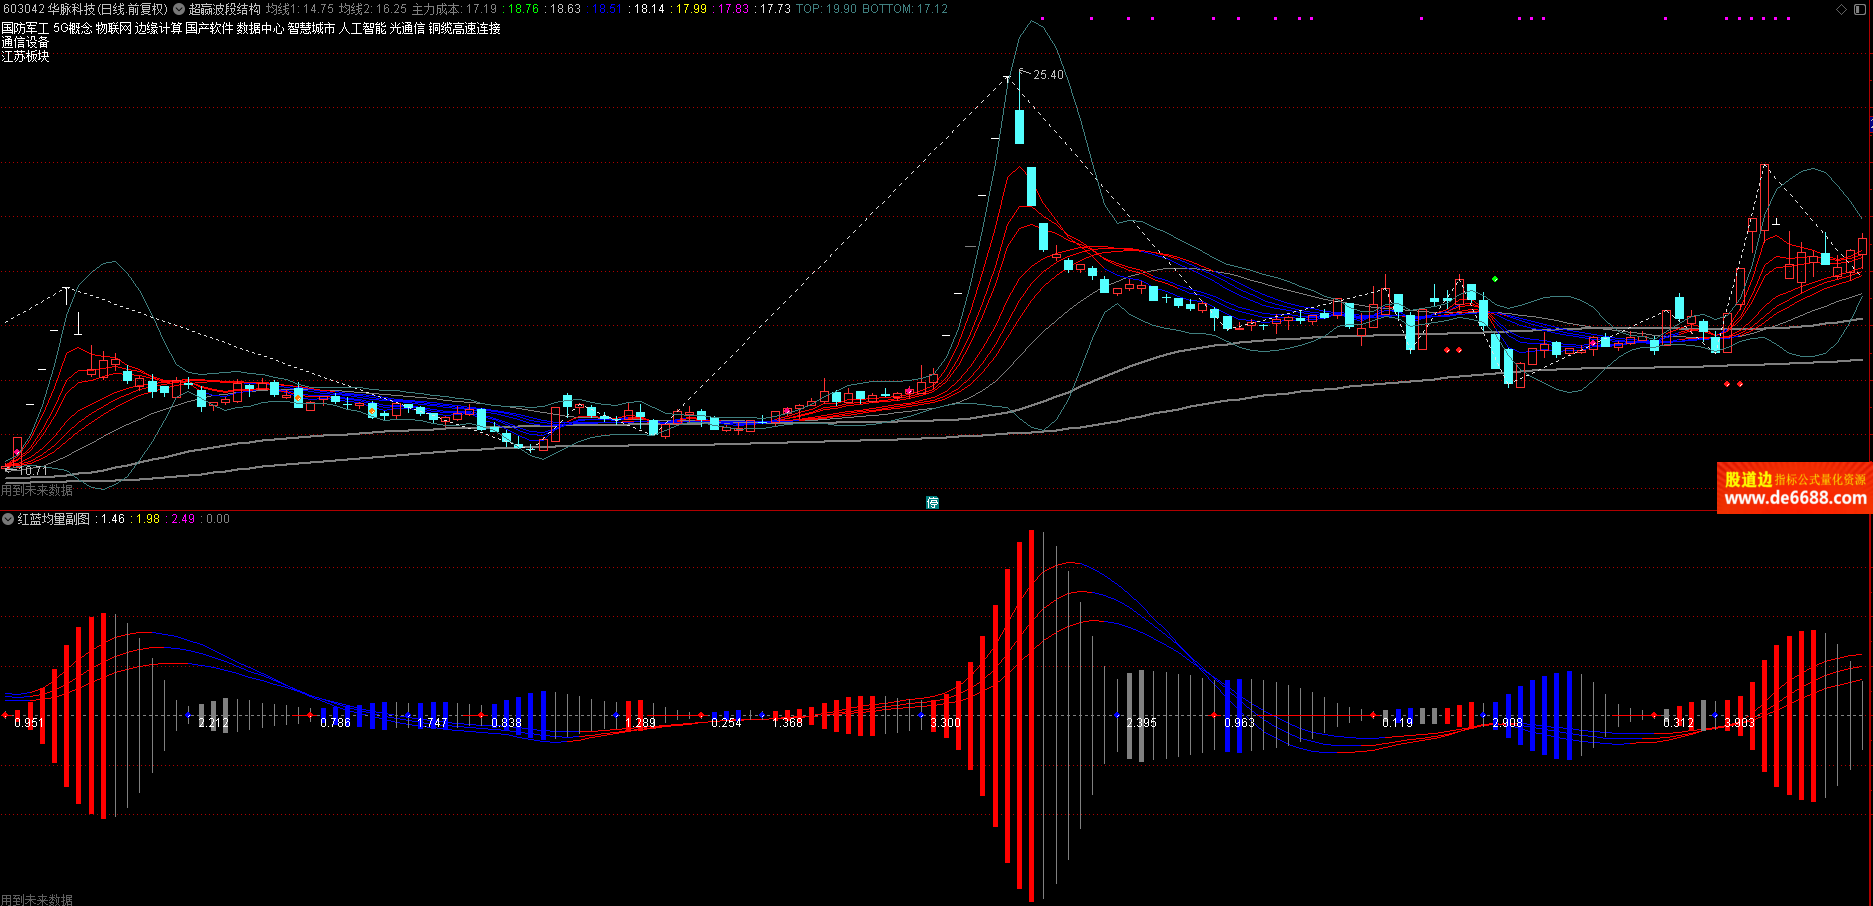Open the 股道边 www.de6688.com watermark link
This screenshot has height=906, width=1873.
(x=1794, y=488)
